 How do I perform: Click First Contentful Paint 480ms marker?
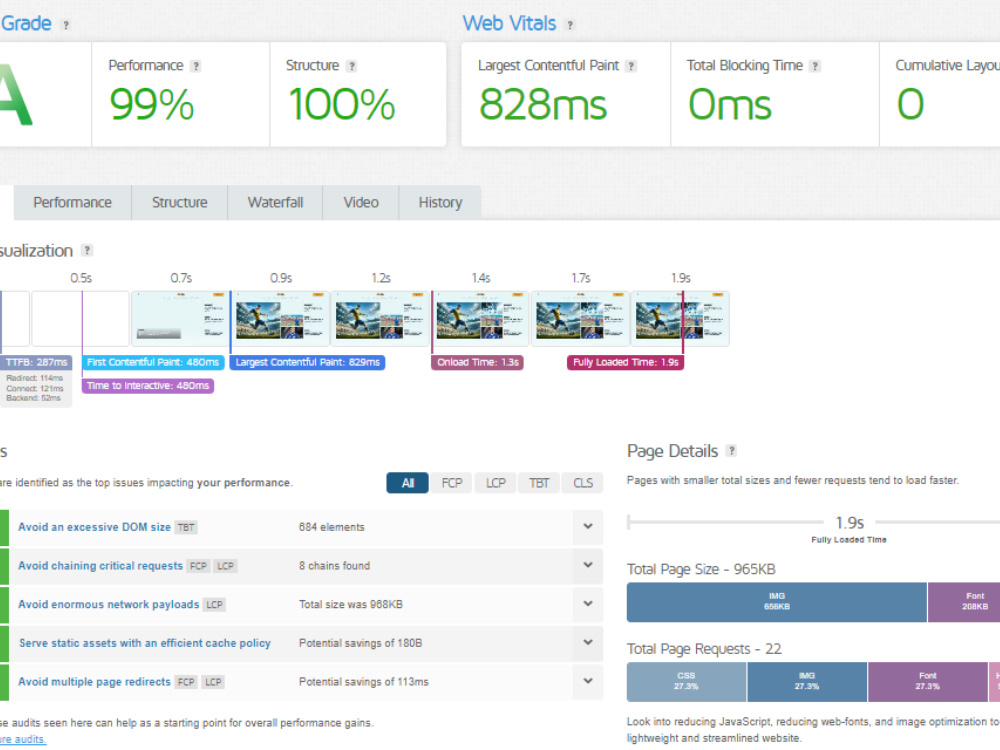pyautogui.click(x=153, y=362)
